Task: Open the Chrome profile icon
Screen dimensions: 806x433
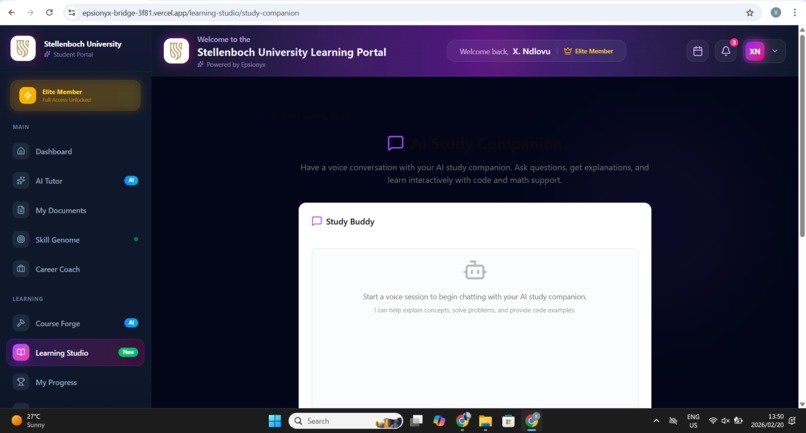Action: tap(776, 13)
